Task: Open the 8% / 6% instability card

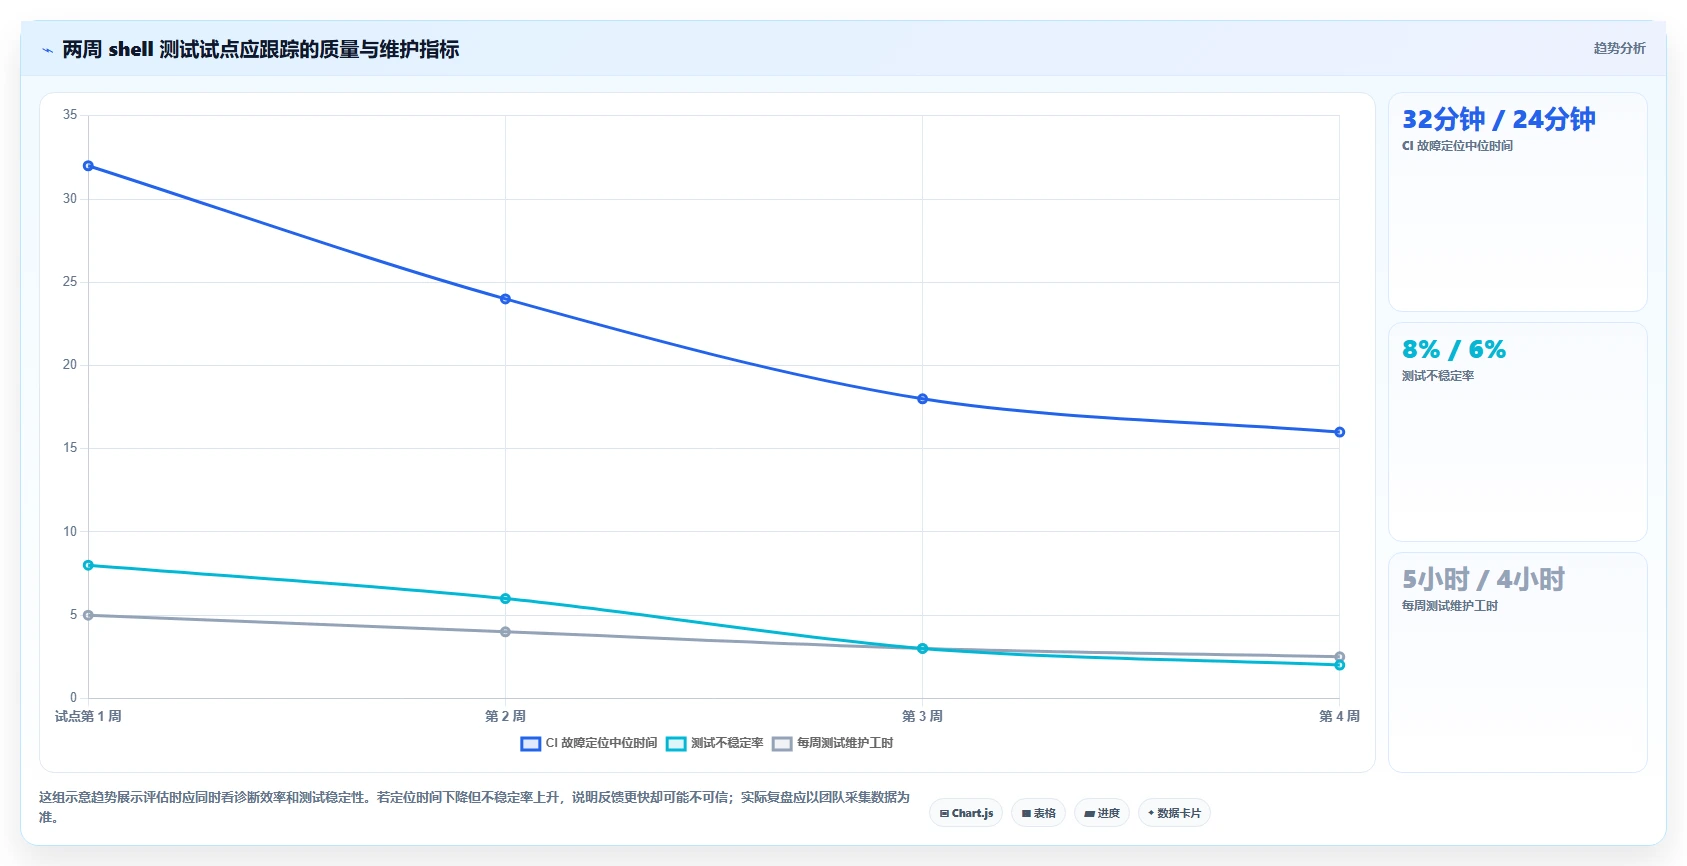Action: click(1517, 432)
